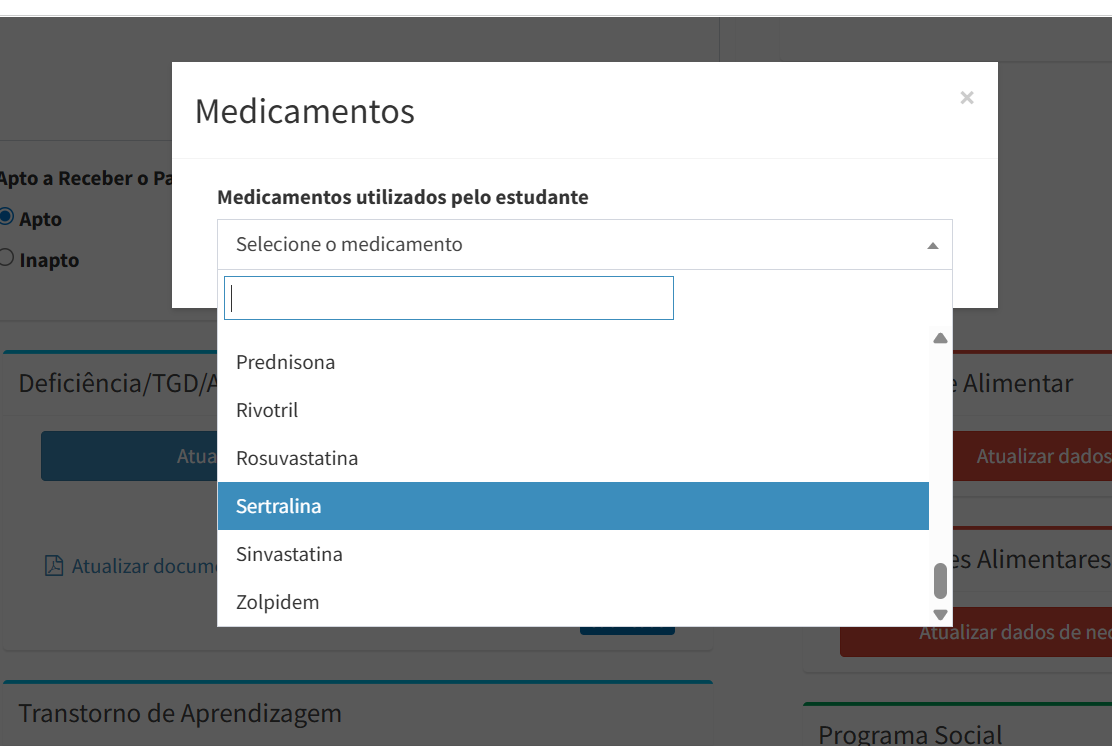Open the Atualizar documento link
This screenshot has width=1112, height=746.
(144, 566)
